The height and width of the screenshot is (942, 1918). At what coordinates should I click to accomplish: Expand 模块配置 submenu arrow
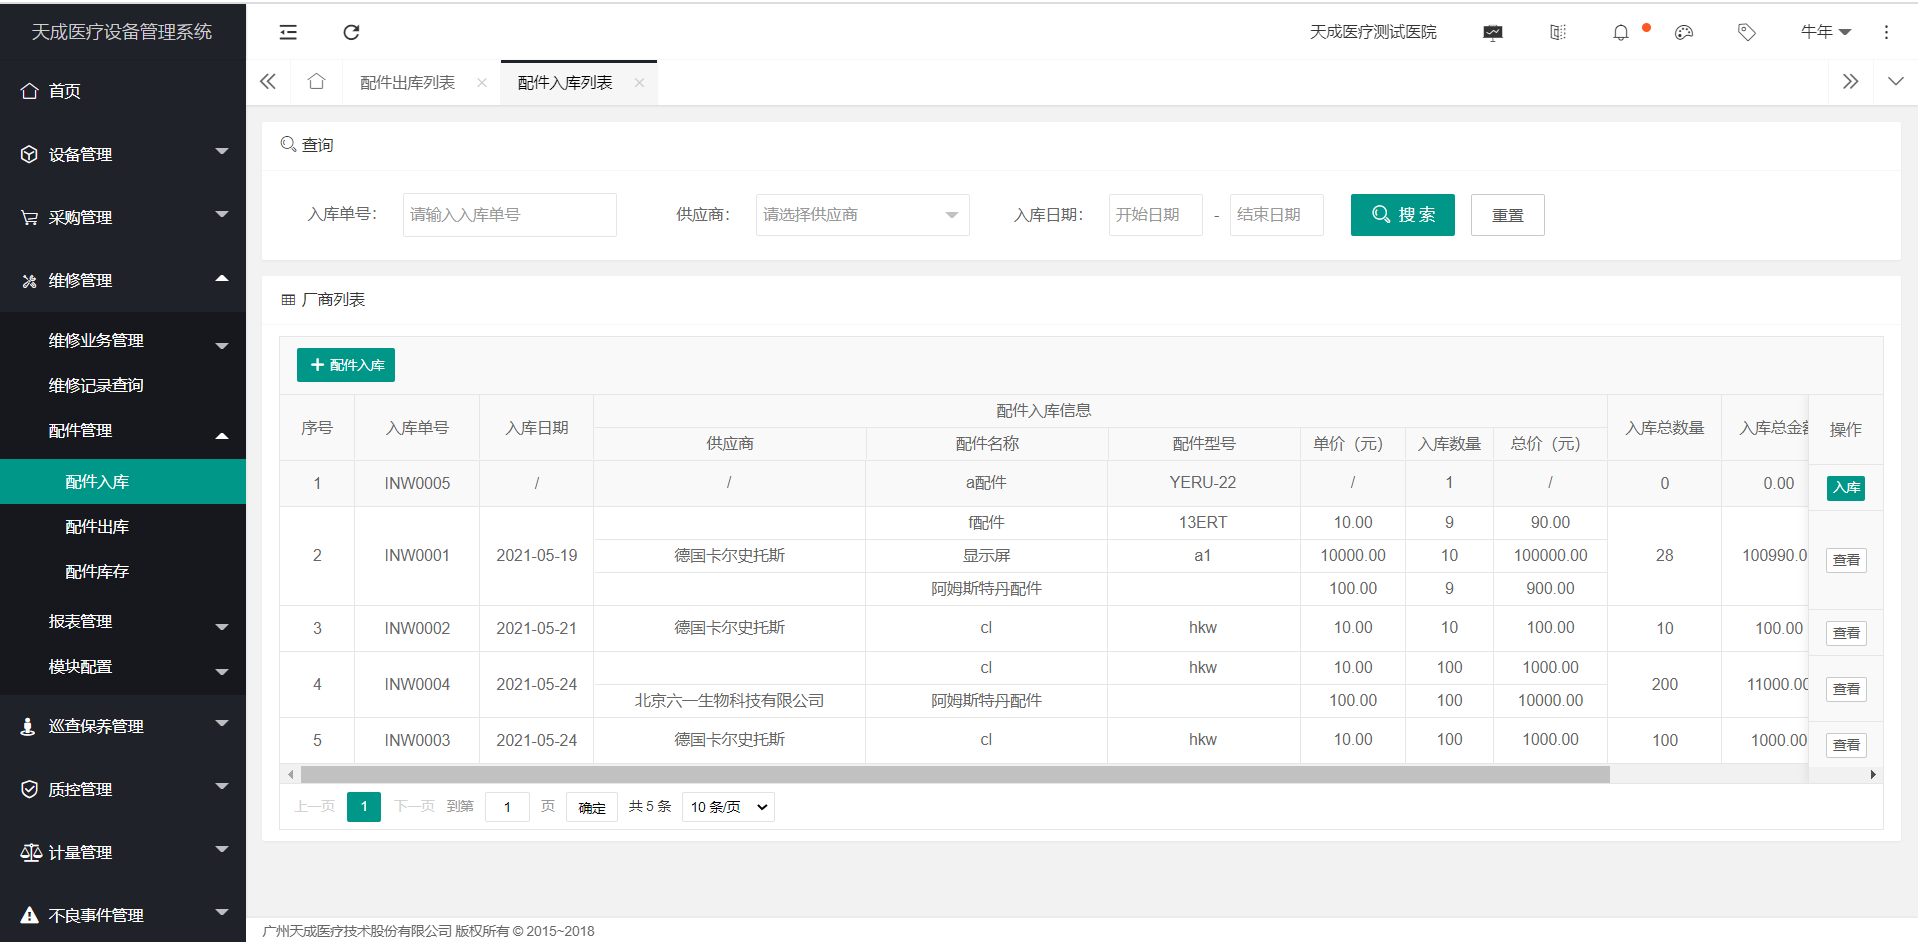pos(222,672)
